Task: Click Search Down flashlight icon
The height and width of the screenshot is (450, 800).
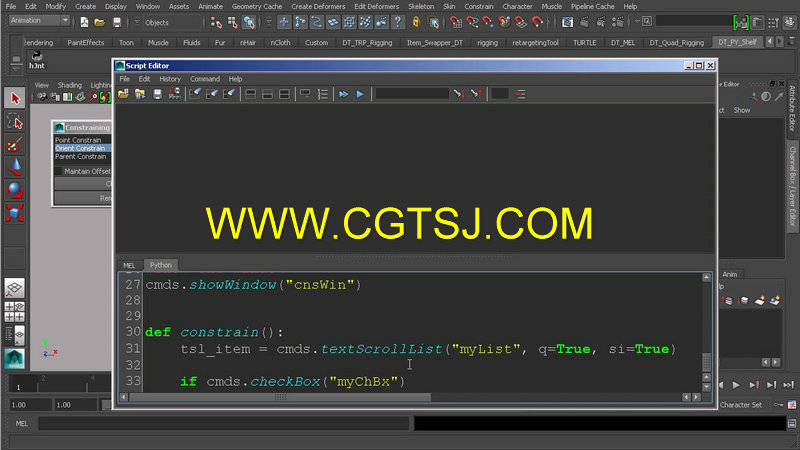Action: point(459,94)
